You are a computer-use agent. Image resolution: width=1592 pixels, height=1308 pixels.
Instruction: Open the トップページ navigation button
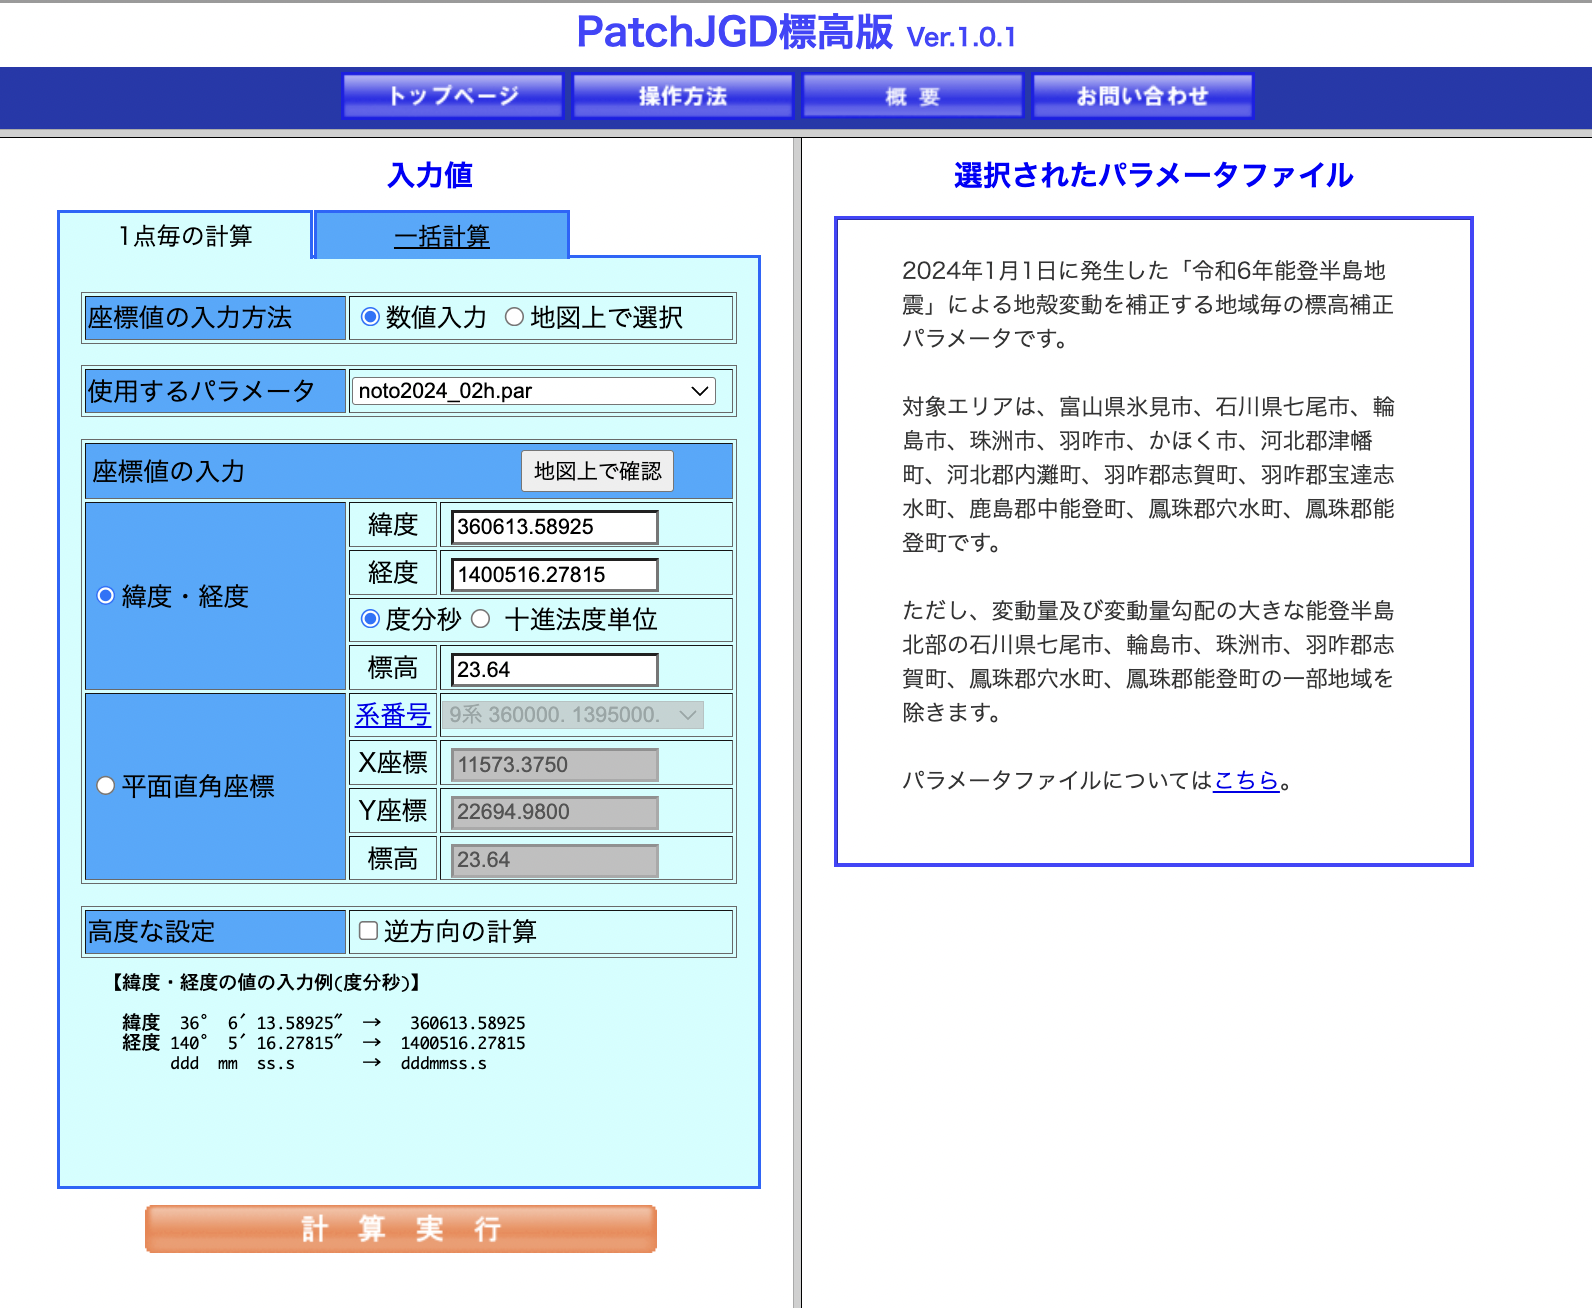pyautogui.click(x=453, y=96)
